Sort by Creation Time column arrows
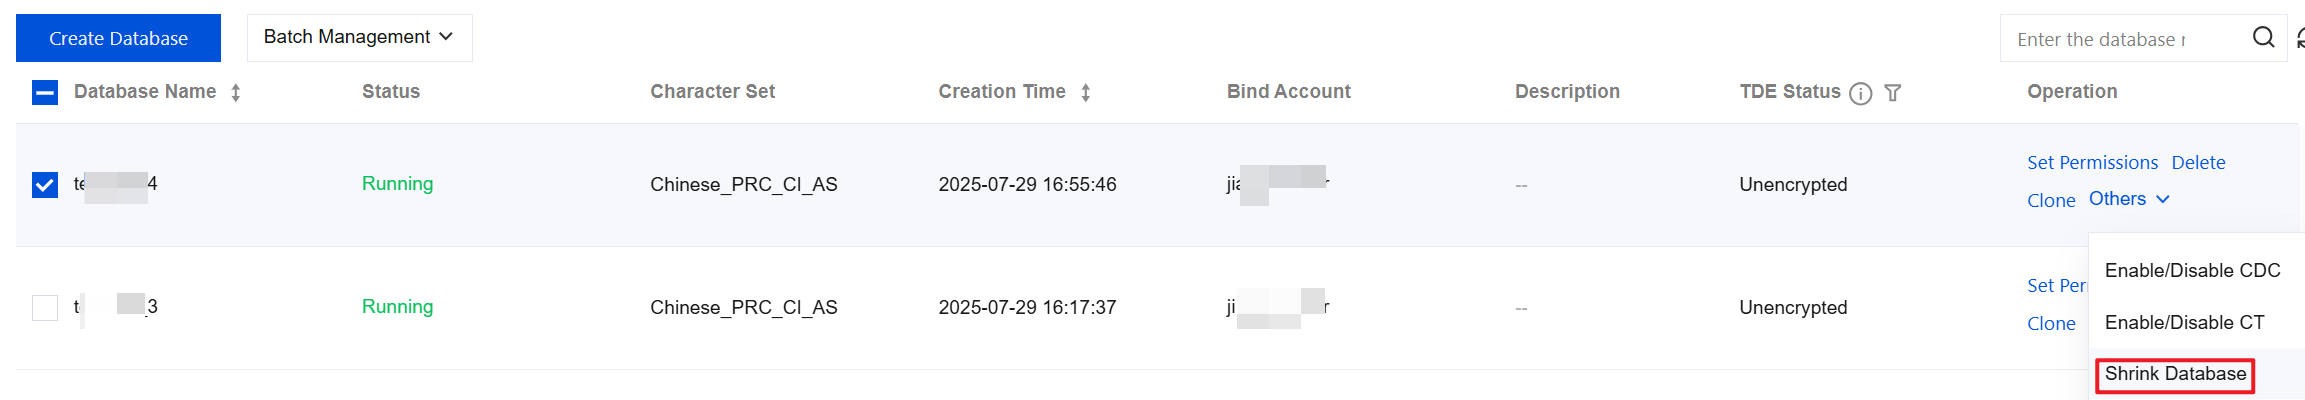This screenshot has height=400, width=2305. pyautogui.click(x=1085, y=93)
